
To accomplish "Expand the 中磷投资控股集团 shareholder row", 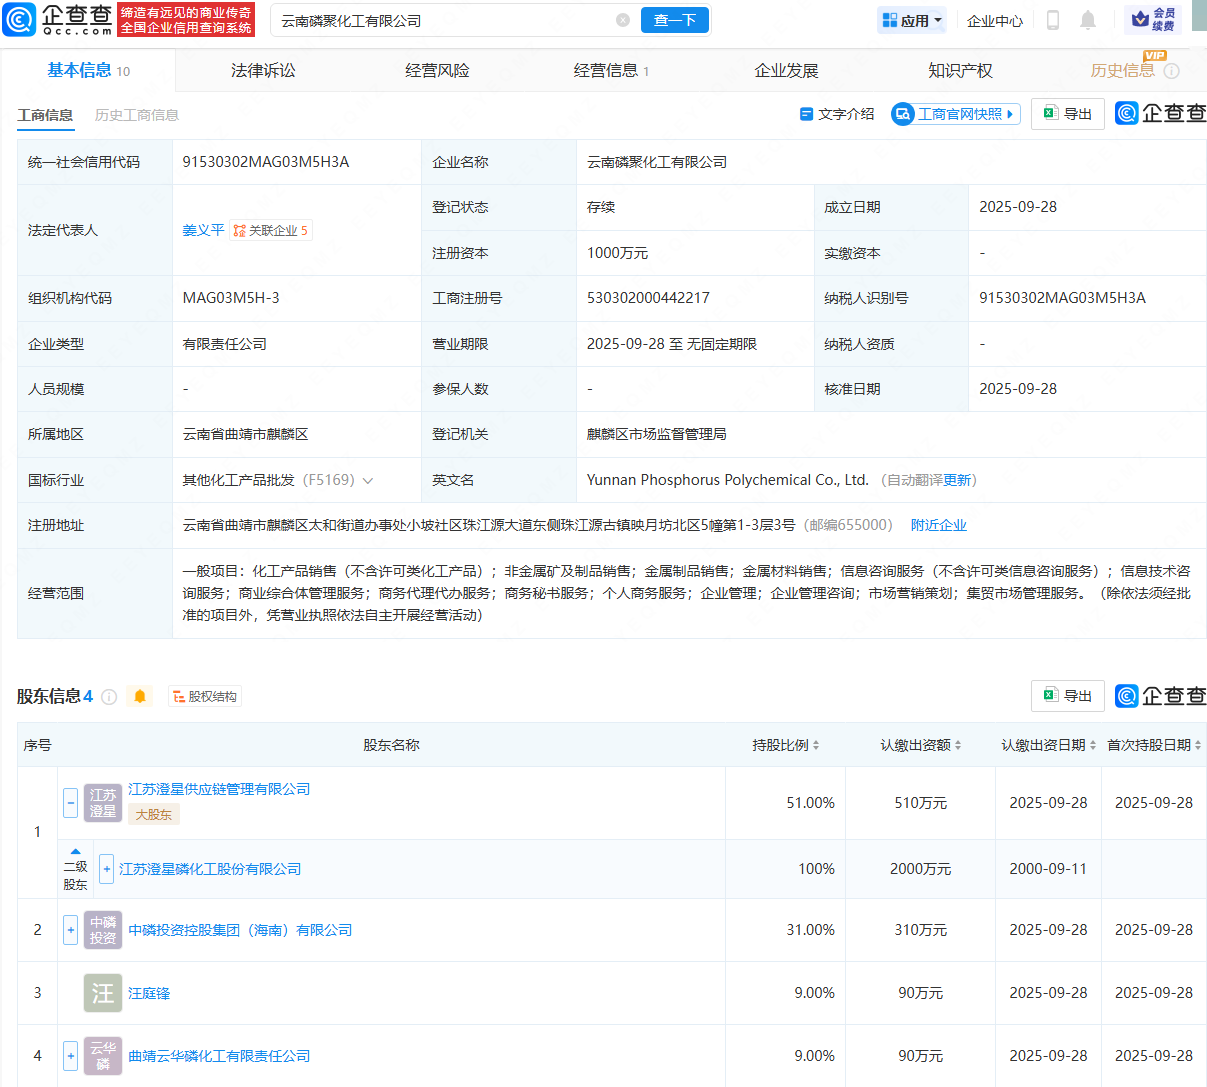I will 70,930.
